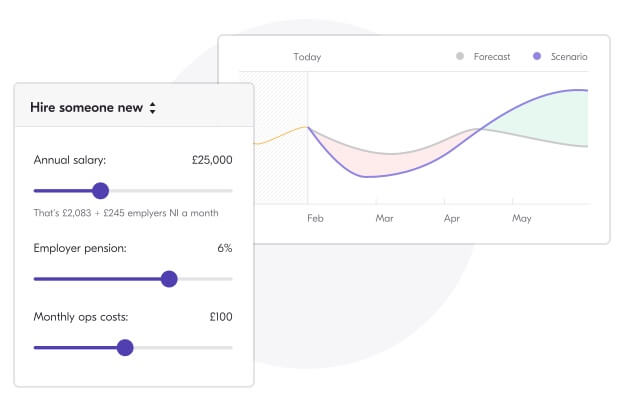
Task: Click the up-down arrows beside Hire someone new
Action: (x=153, y=108)
